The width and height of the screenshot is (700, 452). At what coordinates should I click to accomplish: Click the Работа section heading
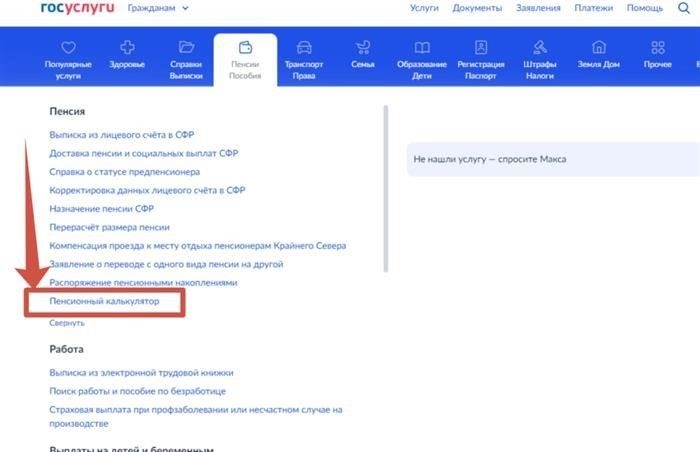(66, 349)
